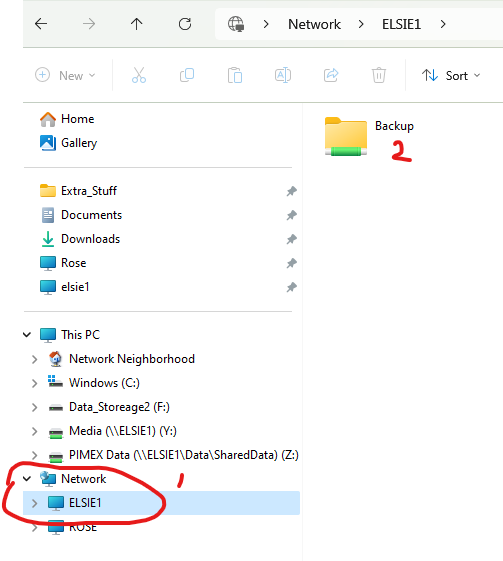The height and width of the screenshot is (561, 503).
Task: Collapse the This PC tree node
Action: pyautogui.click(x=27, y=335)
